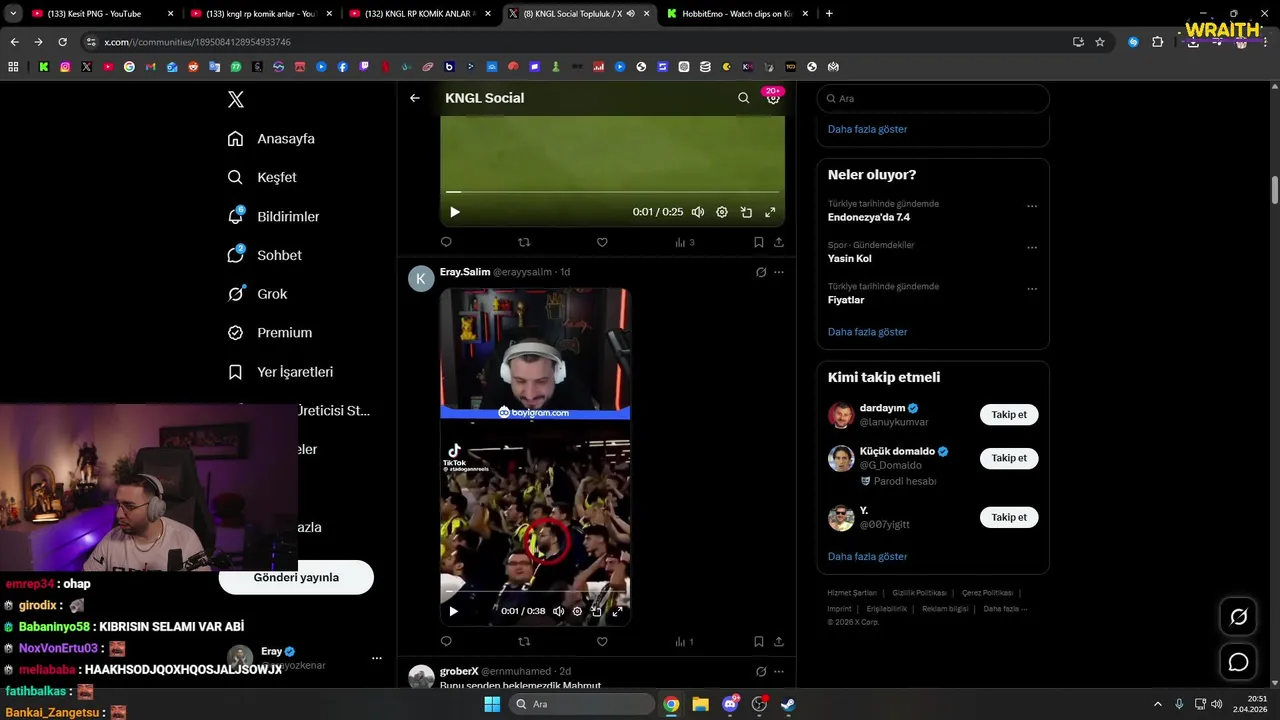Open the more menu on Eray.Salim's post

pyautogui.click(x=779, y=272)
